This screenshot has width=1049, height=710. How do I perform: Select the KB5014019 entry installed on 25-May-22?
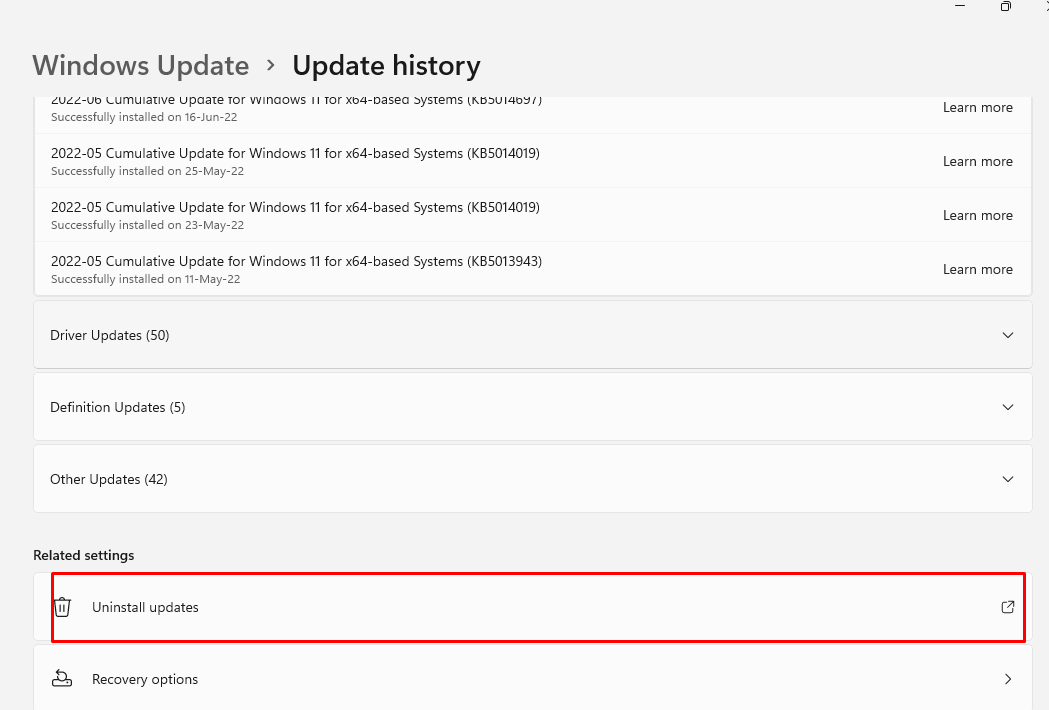(533, 161)
